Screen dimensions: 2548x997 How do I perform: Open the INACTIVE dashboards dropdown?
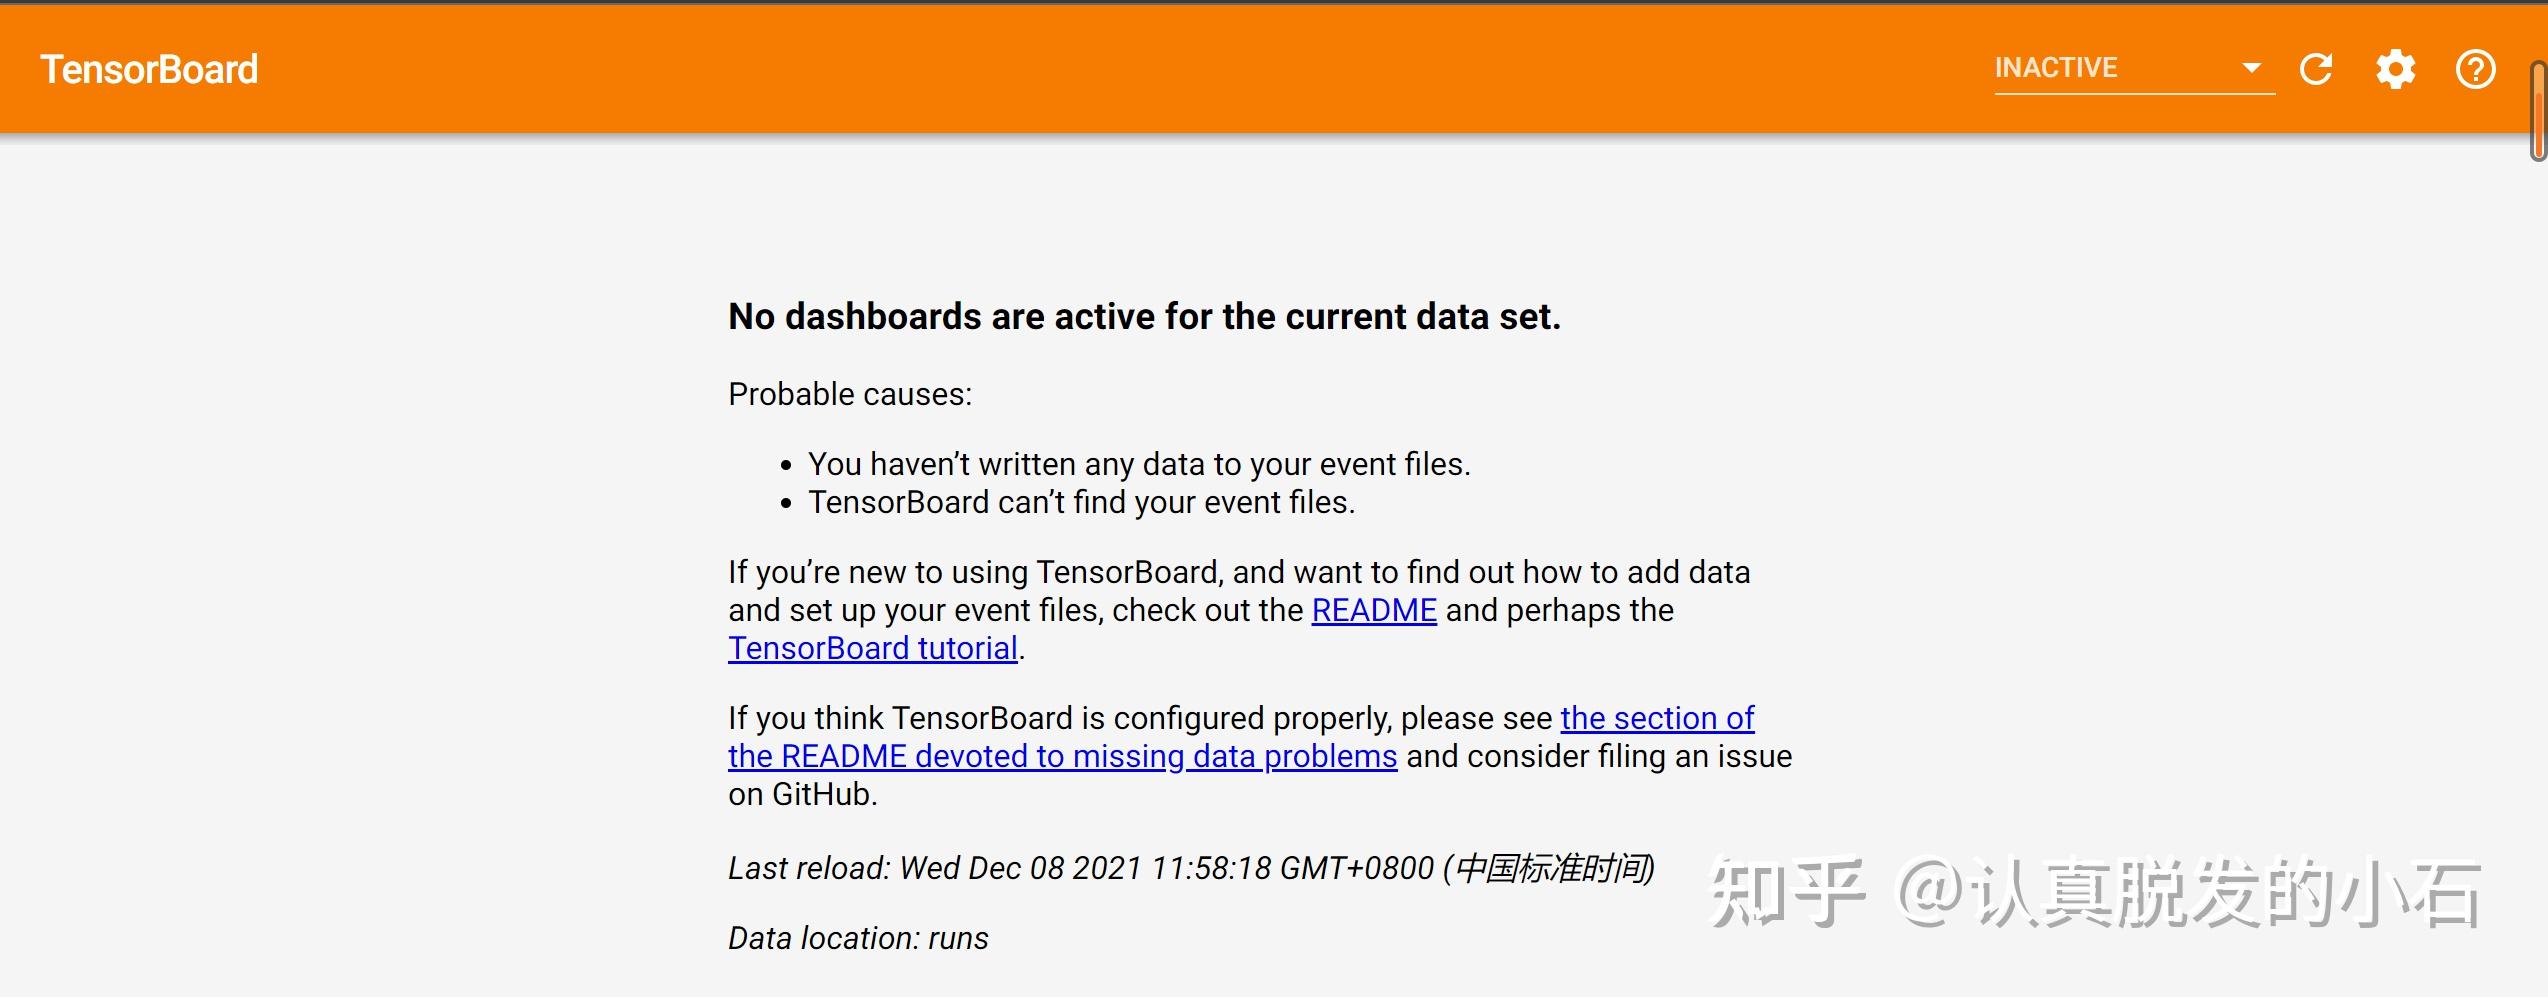(x=2135, y=68)
